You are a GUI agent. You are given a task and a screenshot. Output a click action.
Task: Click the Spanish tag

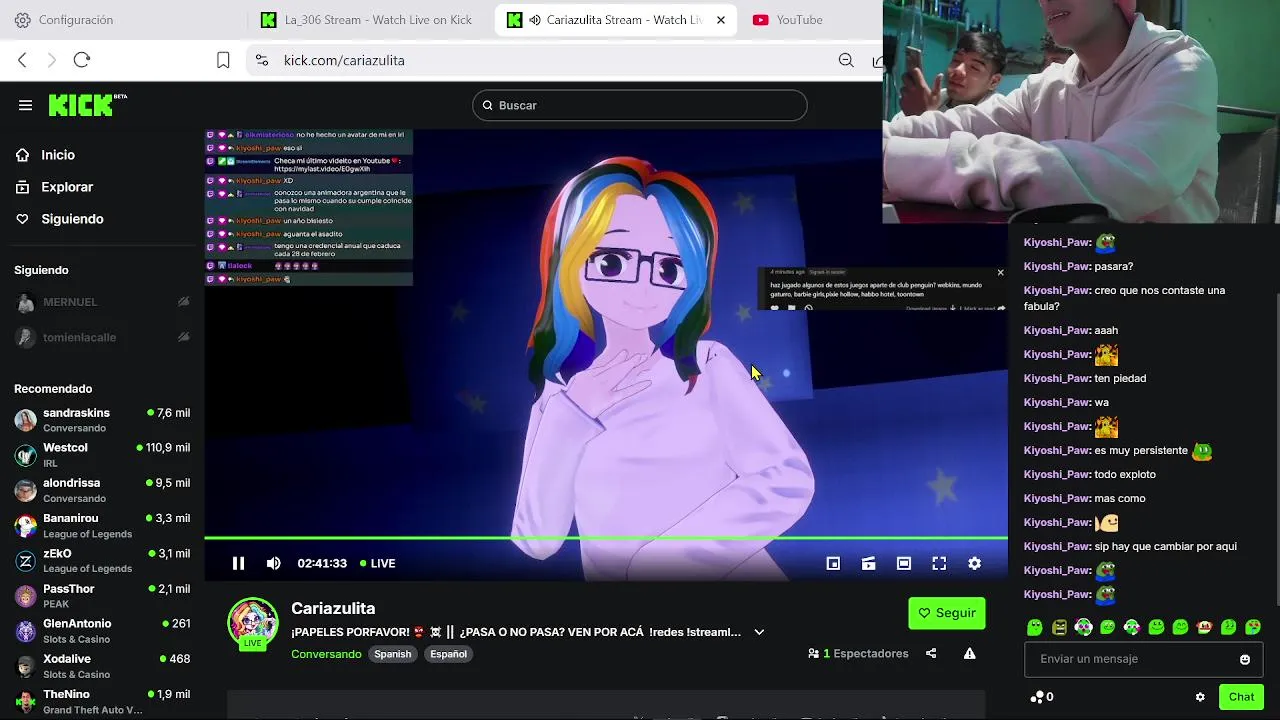pos(393,654)
